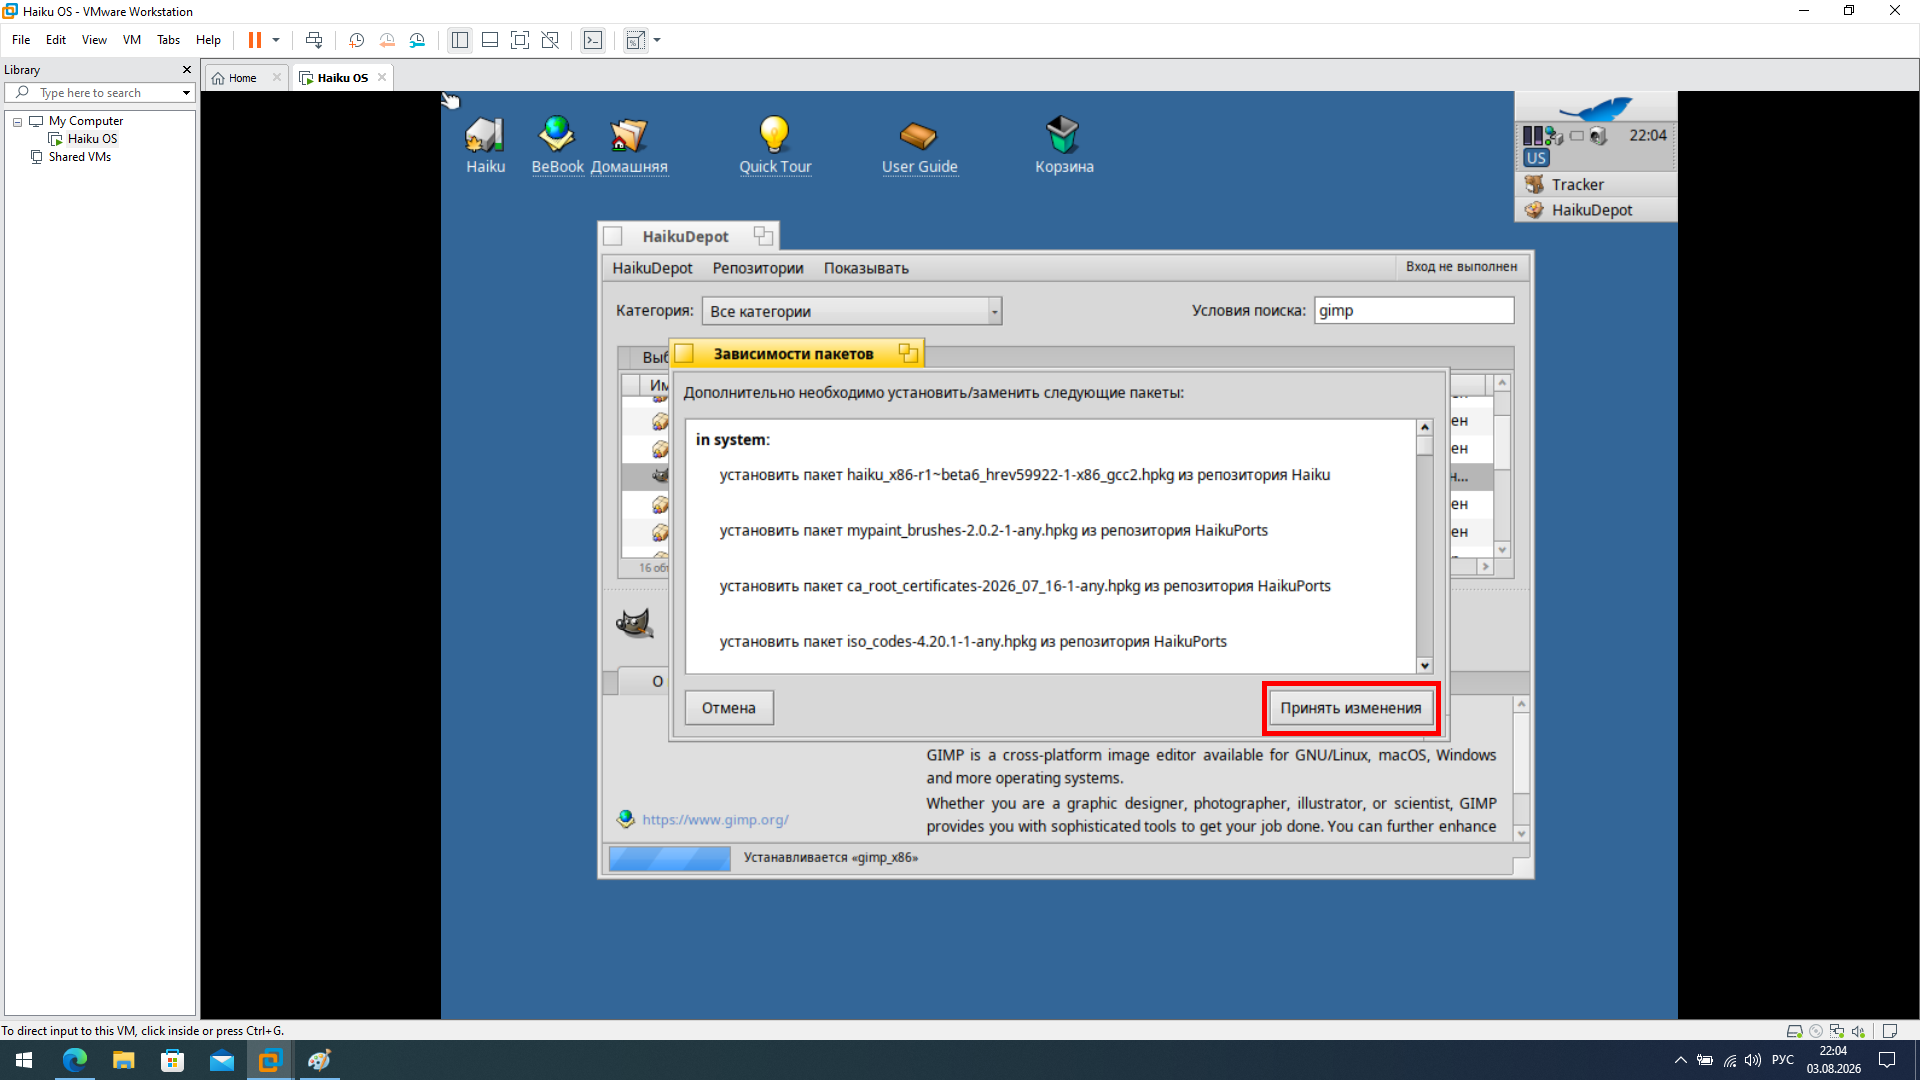Click the US keyboard layout indicator
Viewport: 1920px width, 1080px height.
(1536, 158)
